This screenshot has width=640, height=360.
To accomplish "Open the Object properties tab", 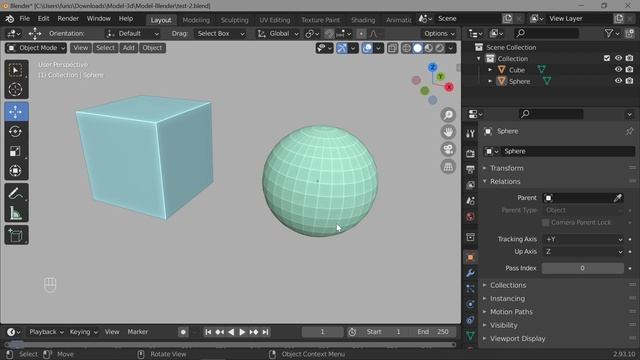I will 470,257.
